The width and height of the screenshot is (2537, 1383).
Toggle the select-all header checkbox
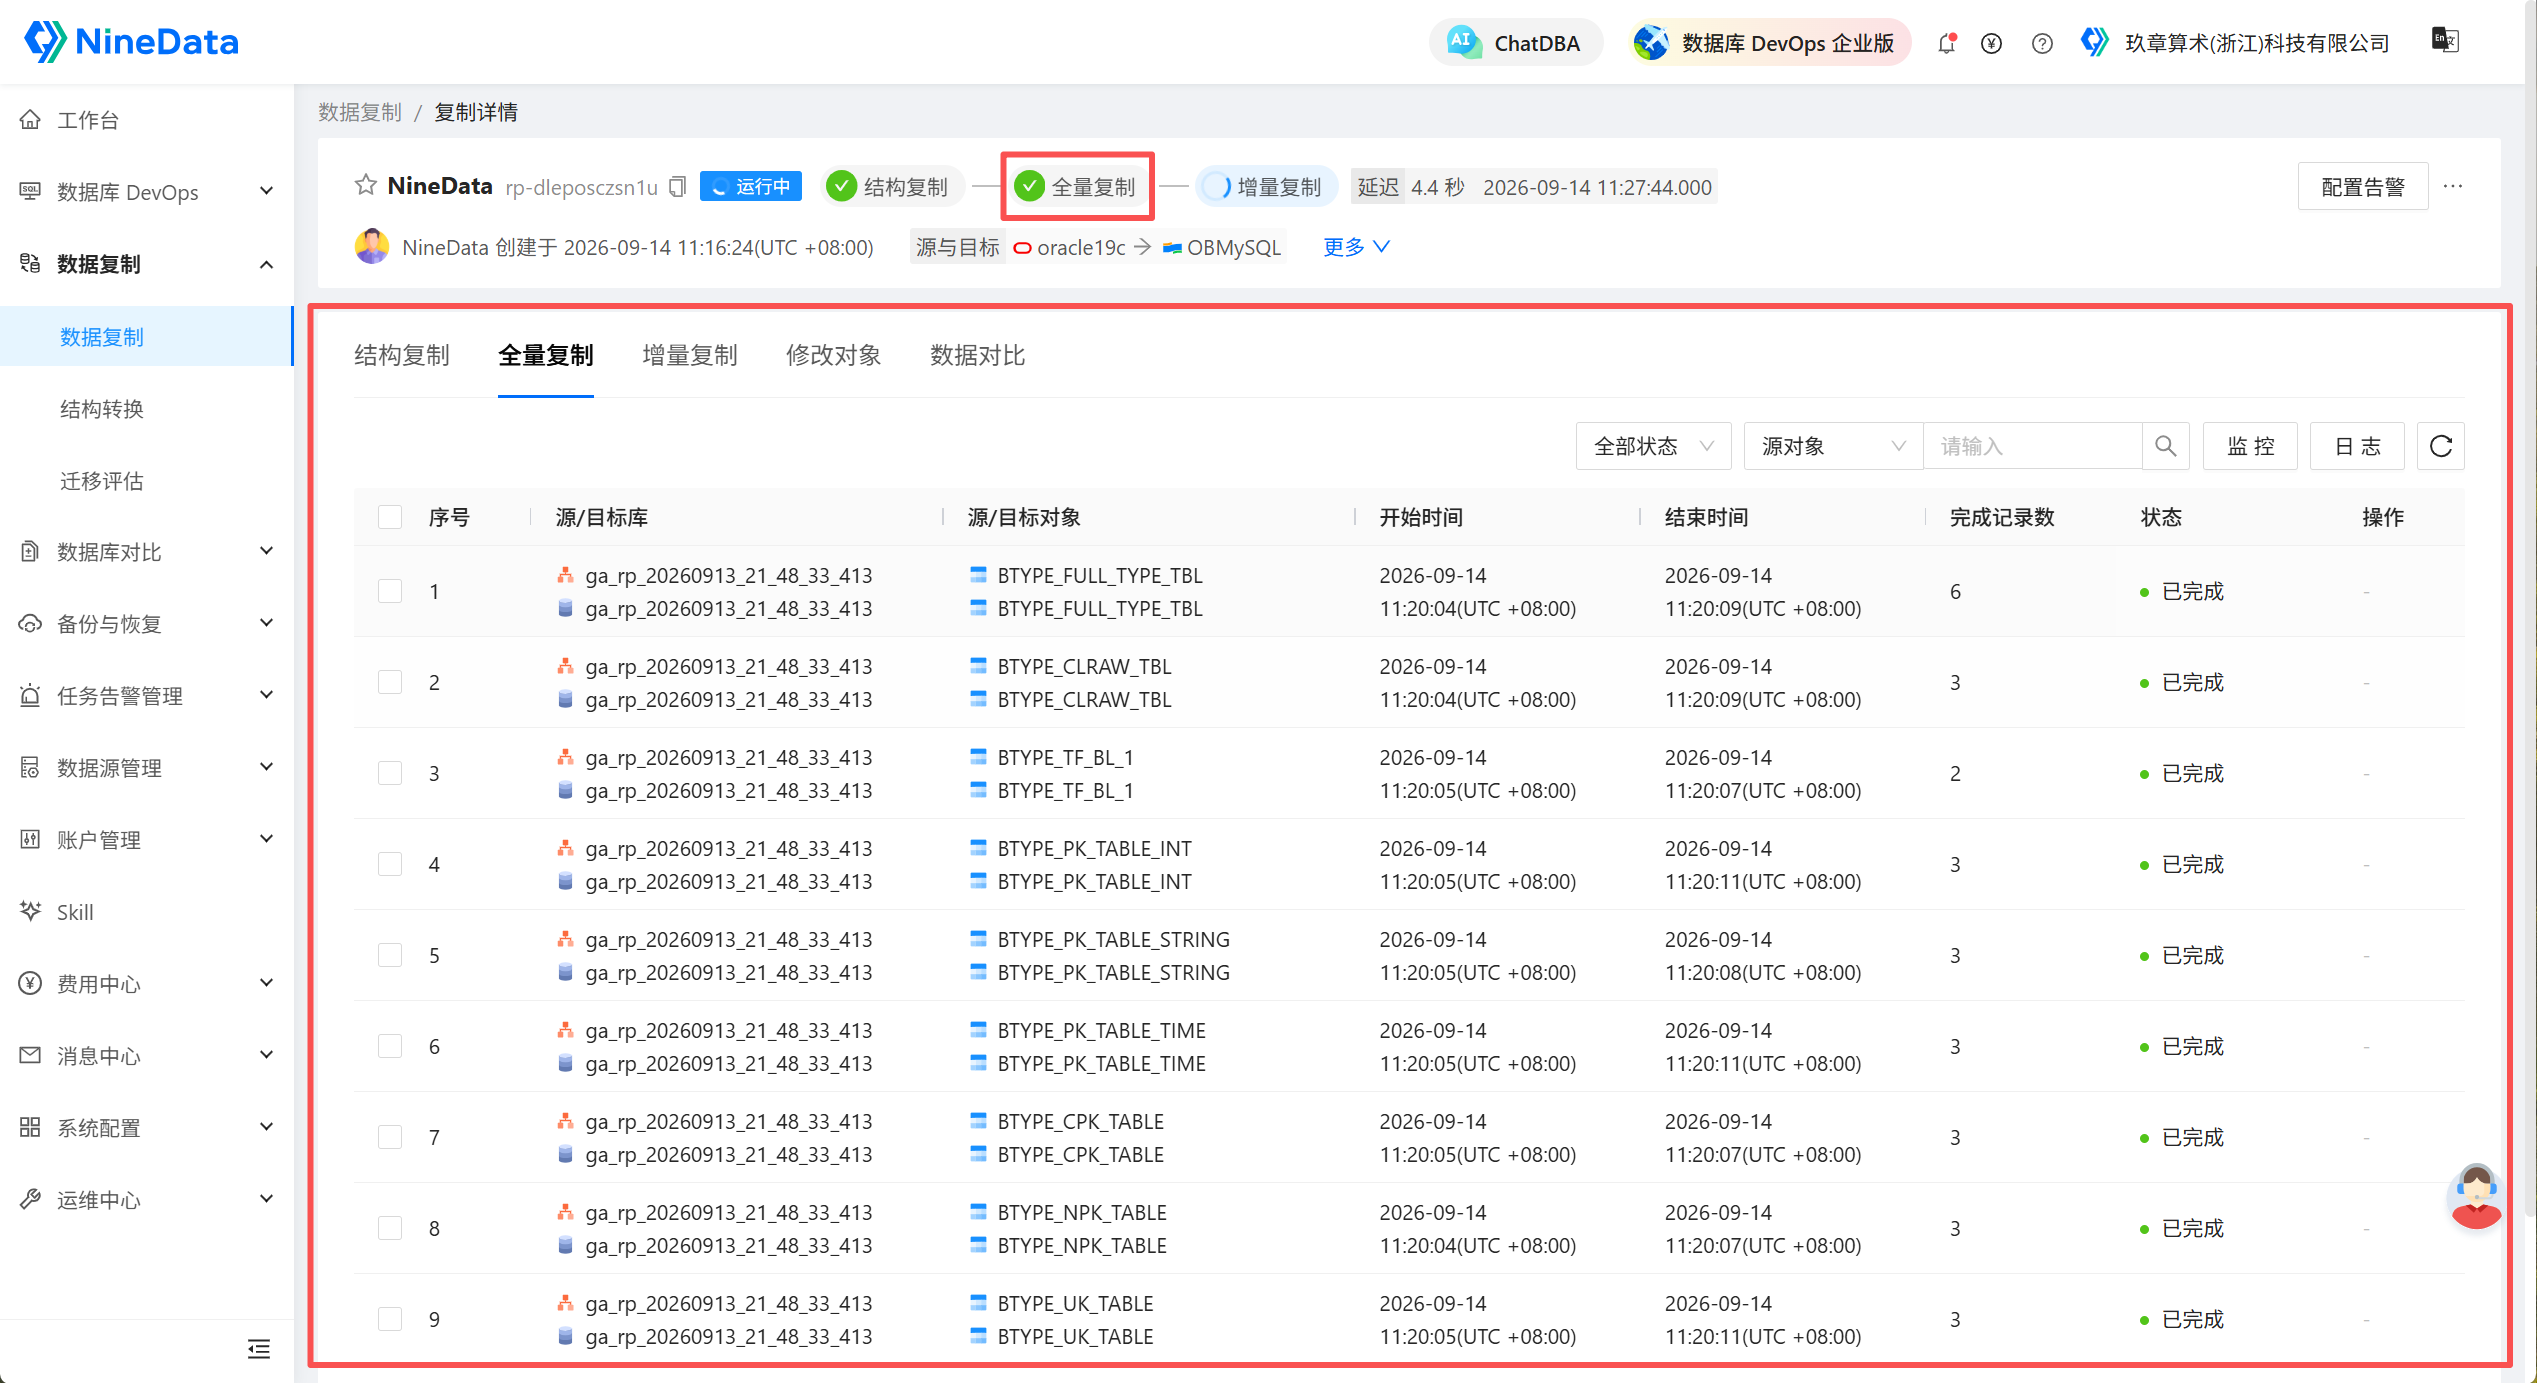pyautogui.click(x=390, y=517)
